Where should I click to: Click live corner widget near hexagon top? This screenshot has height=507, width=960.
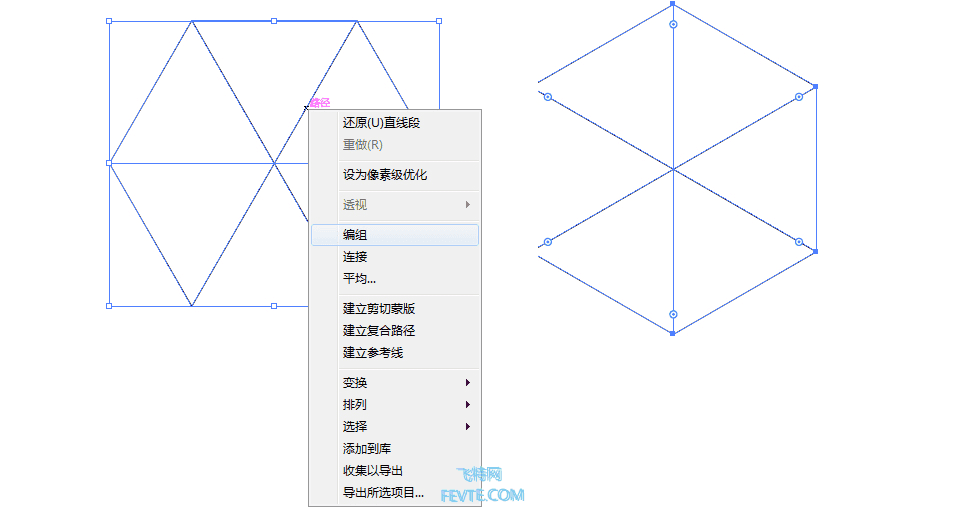click(x=673, y=24)
